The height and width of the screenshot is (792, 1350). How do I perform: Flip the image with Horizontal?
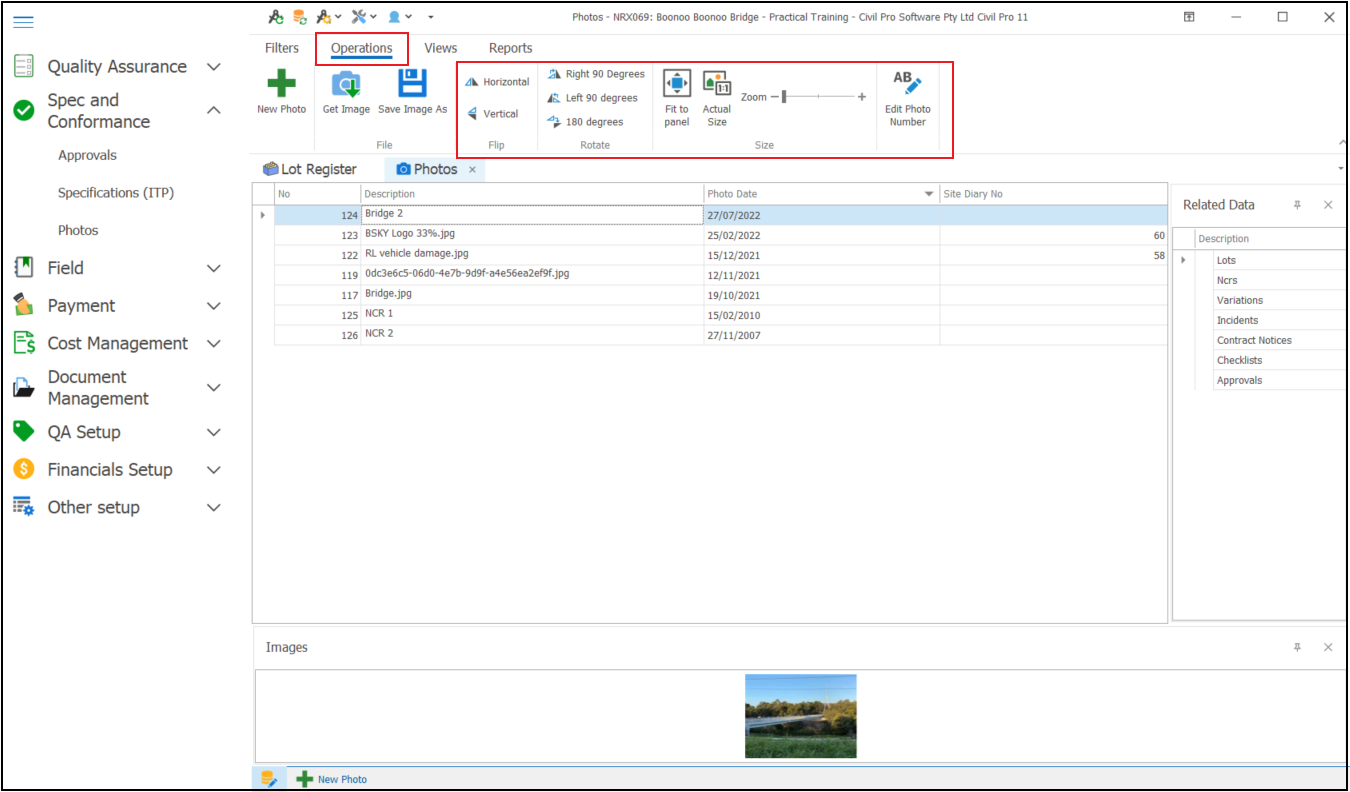pyautogui.click(x=497, y=82)
